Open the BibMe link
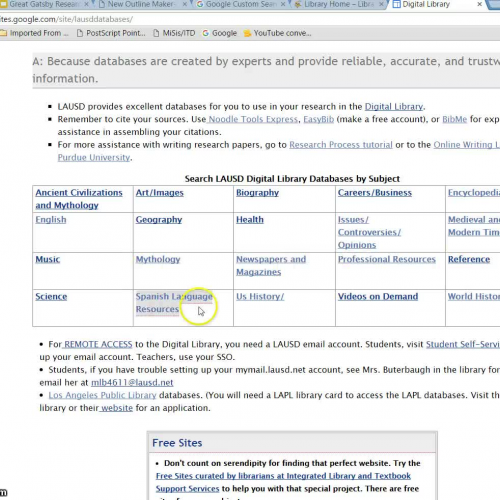 pyautogui.click(x=454, y=119)
